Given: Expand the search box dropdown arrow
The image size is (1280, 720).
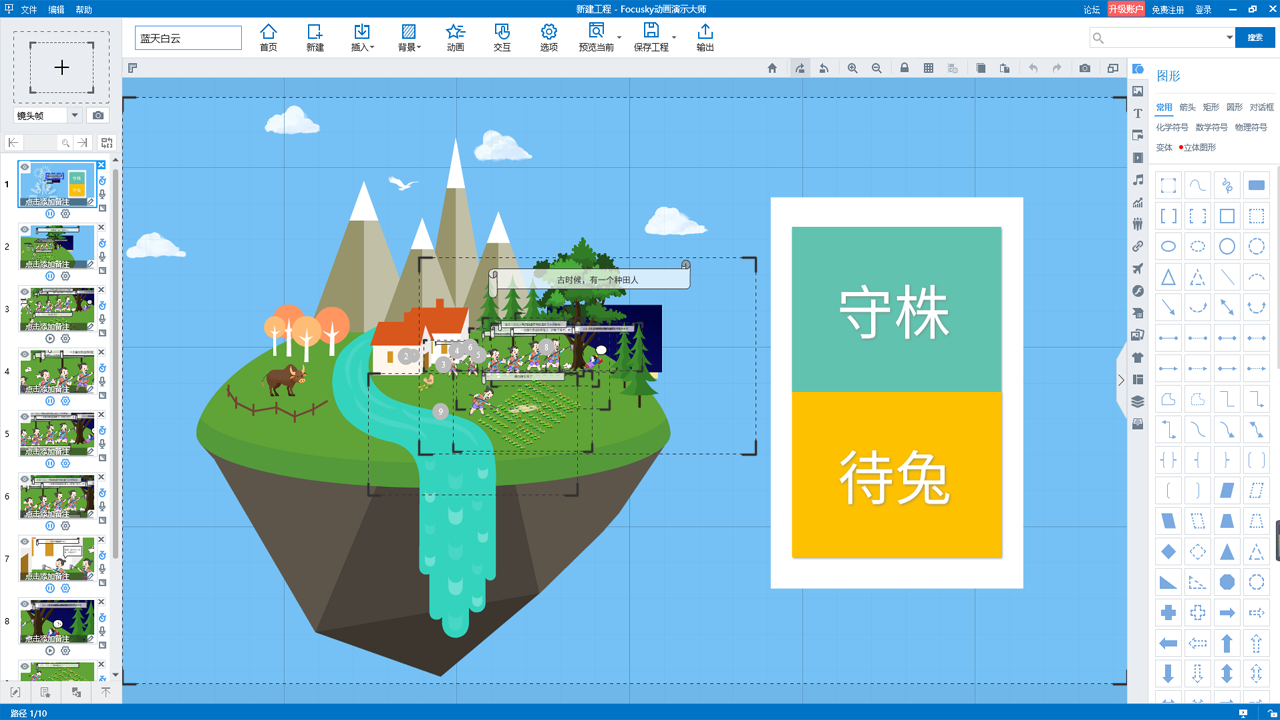Looking at the screenshot, I should (1229, 38).
